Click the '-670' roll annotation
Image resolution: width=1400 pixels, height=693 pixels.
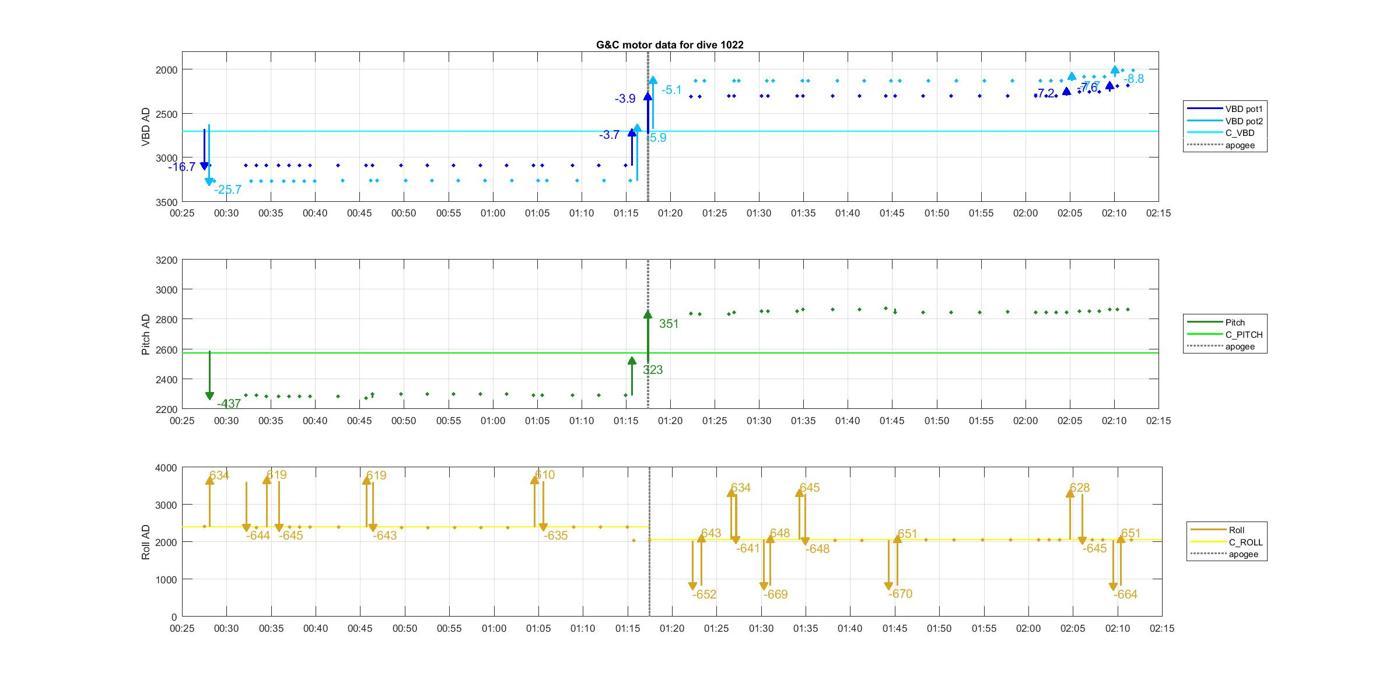[901, 594]
